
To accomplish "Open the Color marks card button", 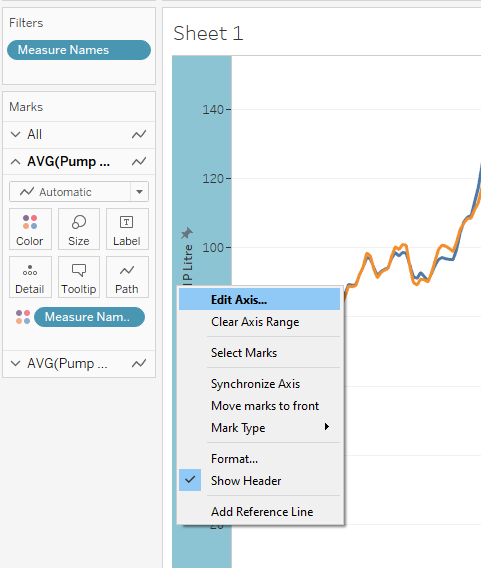I will click(30, 229).
